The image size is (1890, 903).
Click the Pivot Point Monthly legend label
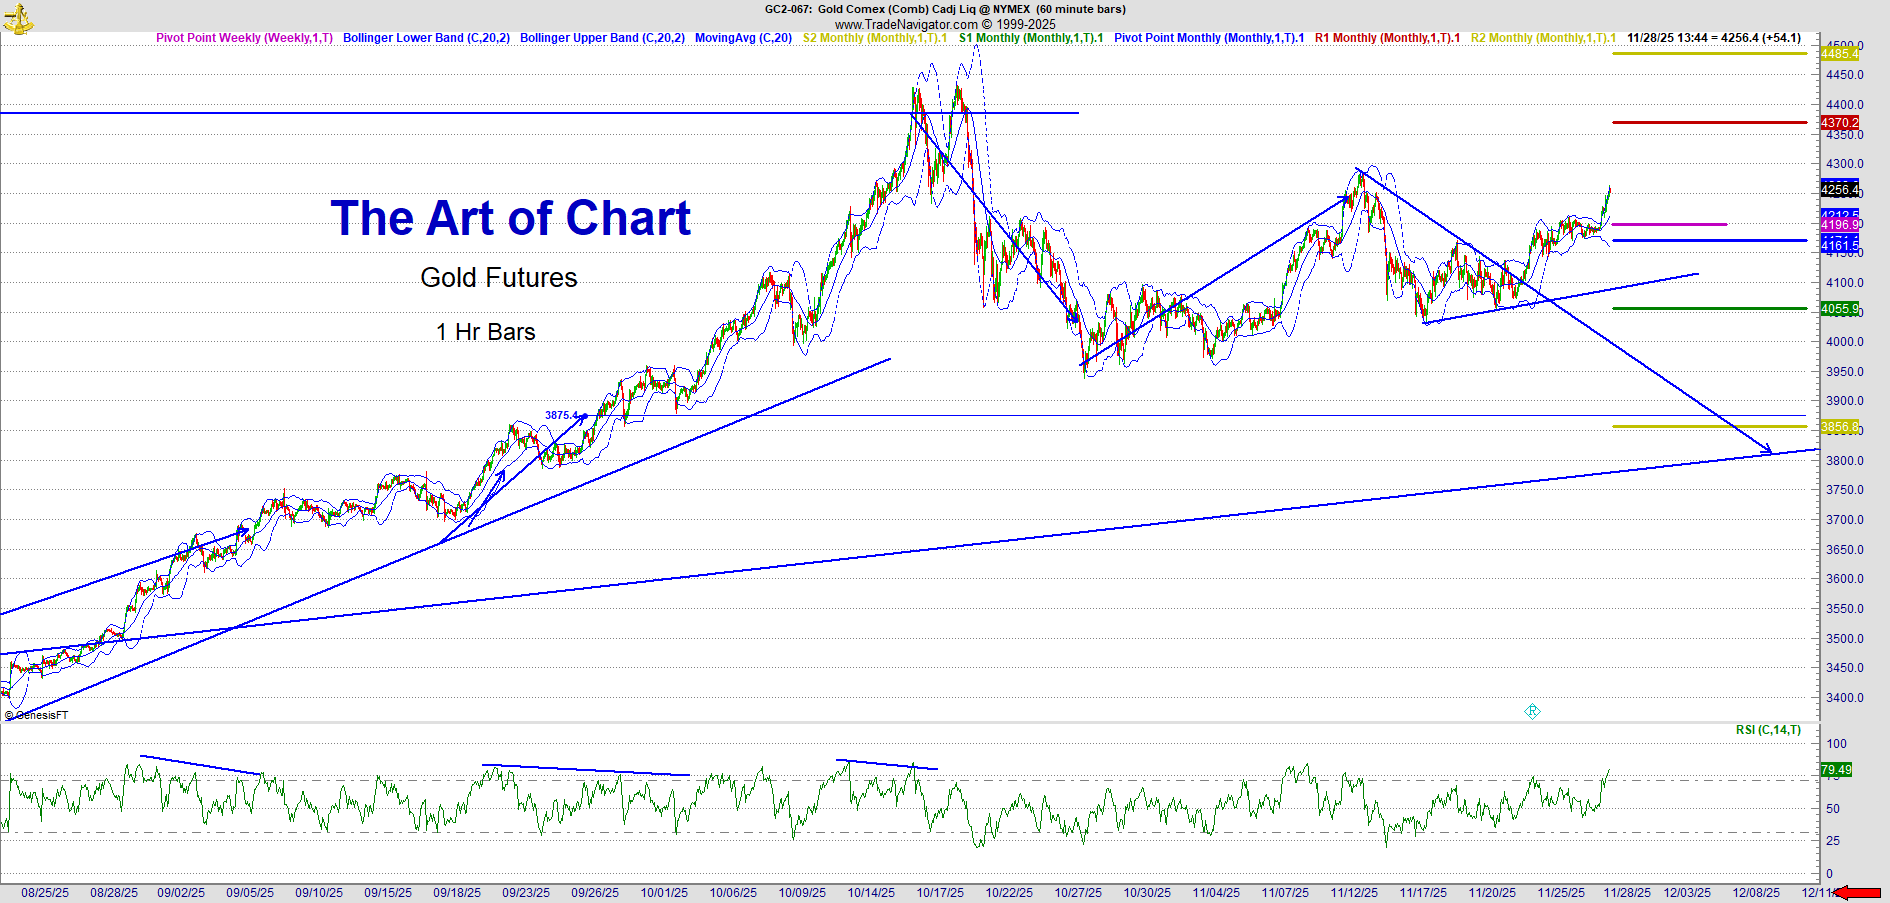tap(1209, 38)
